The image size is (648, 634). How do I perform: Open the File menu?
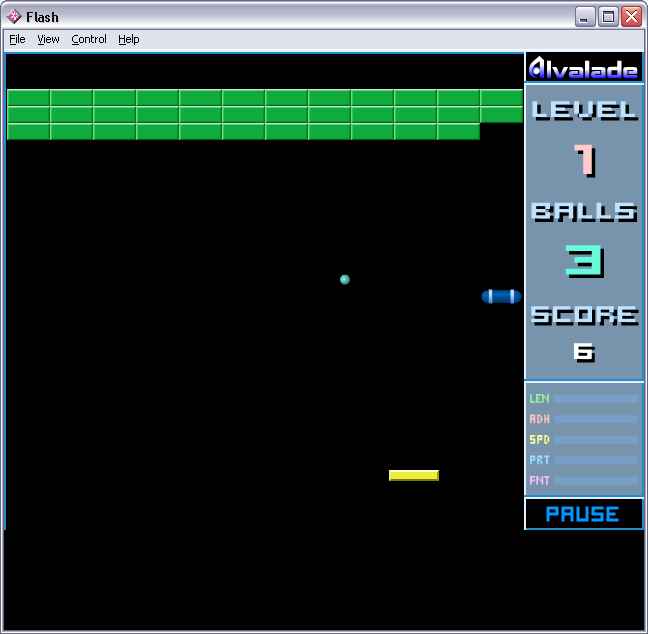coord(17,39)
